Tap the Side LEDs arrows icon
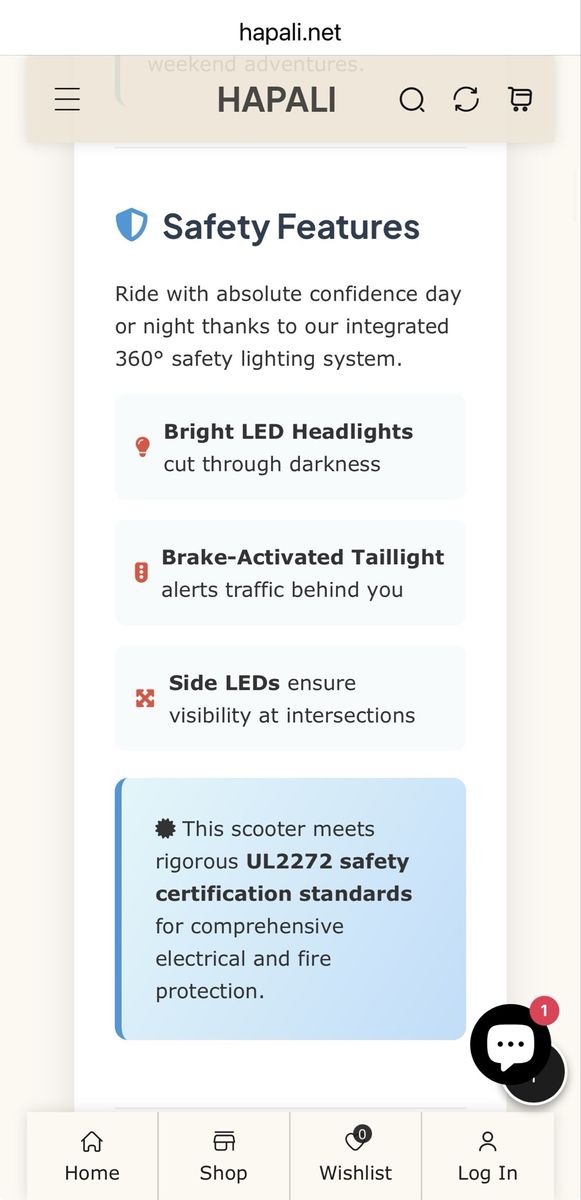 coord(145,698)
